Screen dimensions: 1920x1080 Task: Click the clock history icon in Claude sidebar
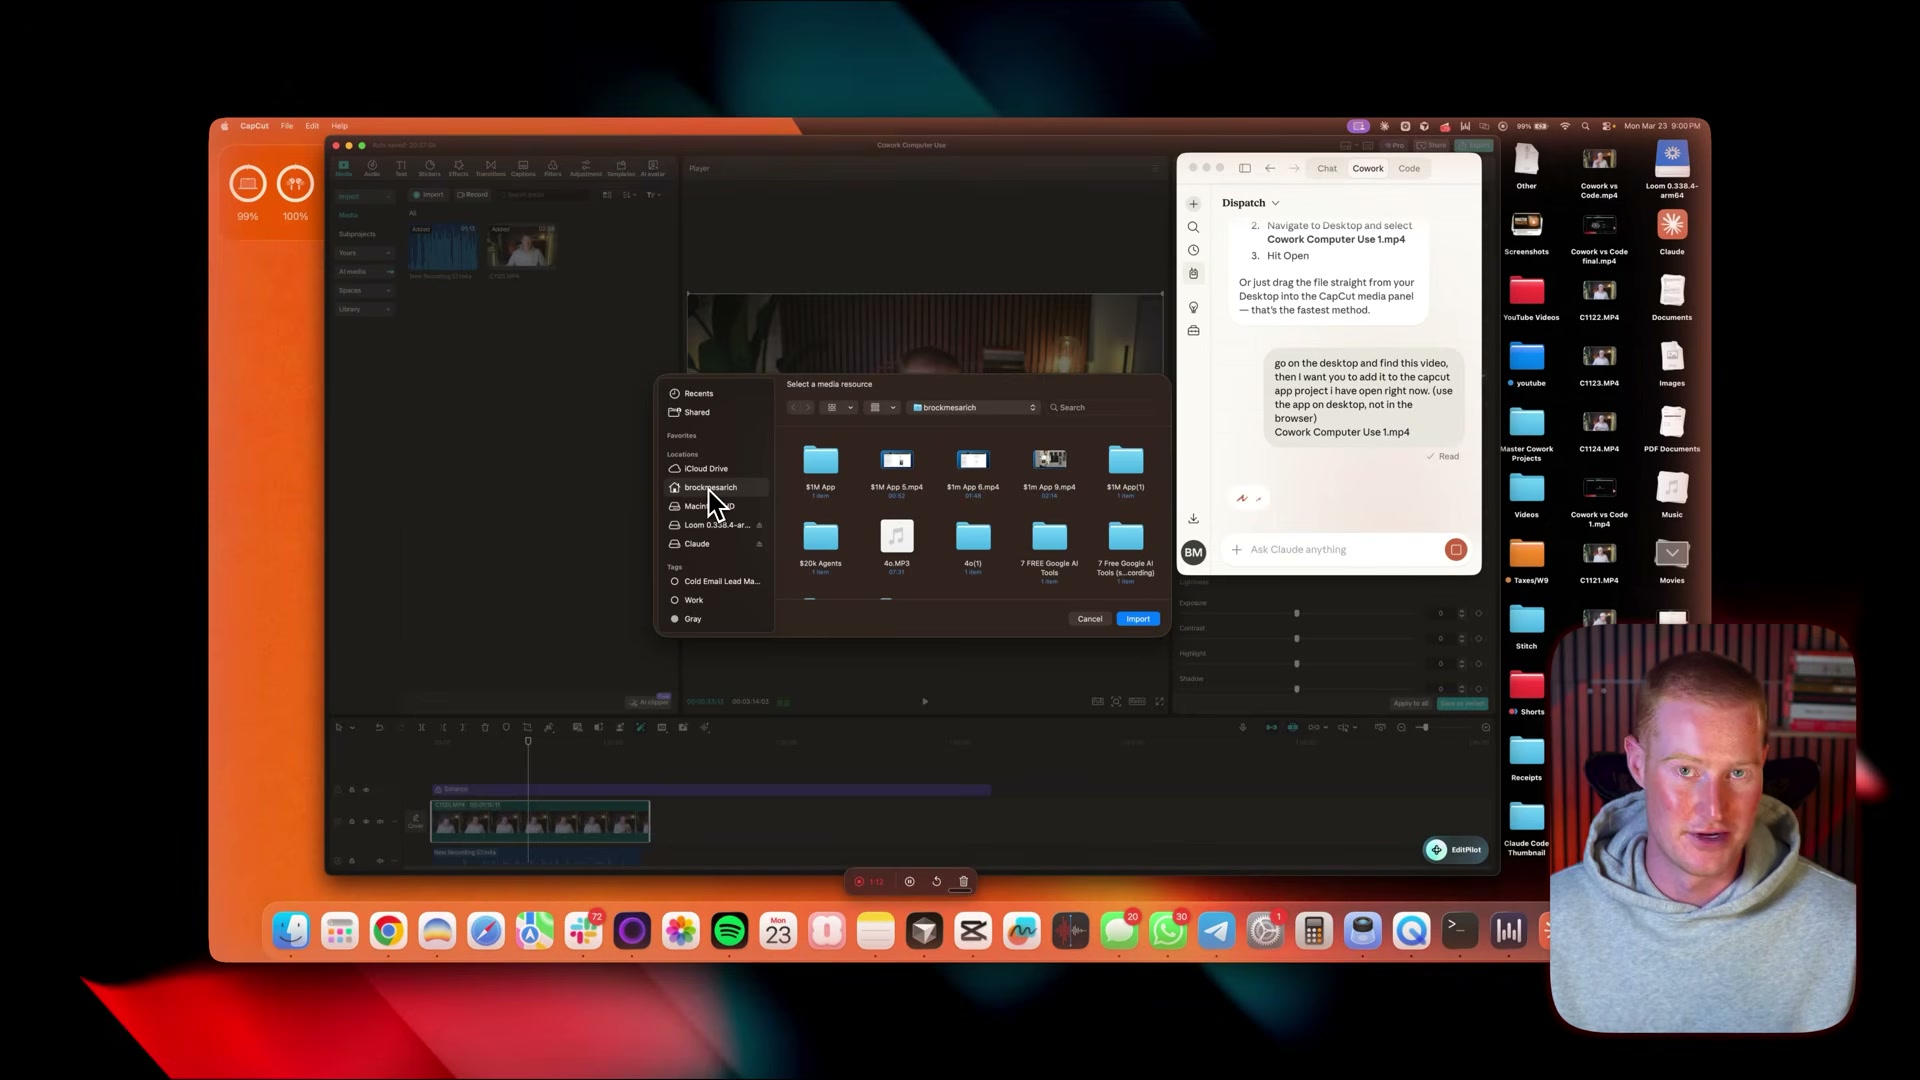[x=1193, y=250]
